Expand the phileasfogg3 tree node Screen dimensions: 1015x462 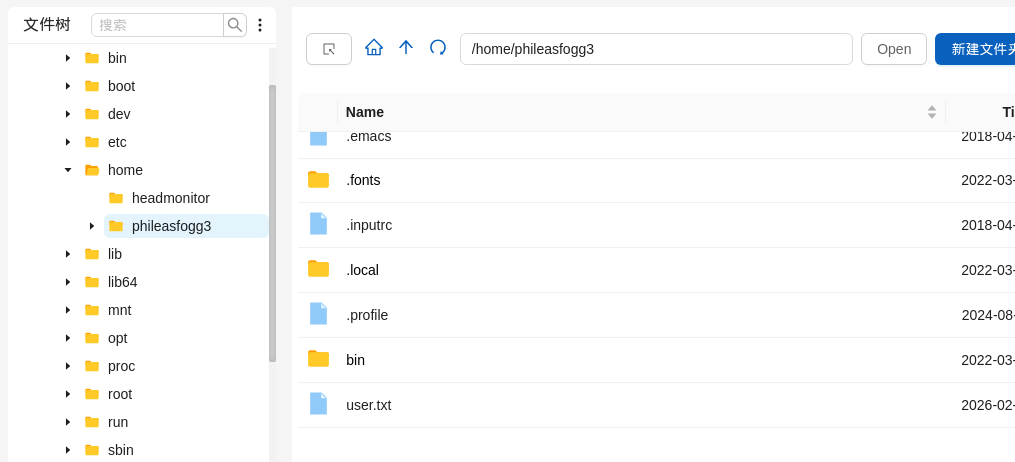92,226
